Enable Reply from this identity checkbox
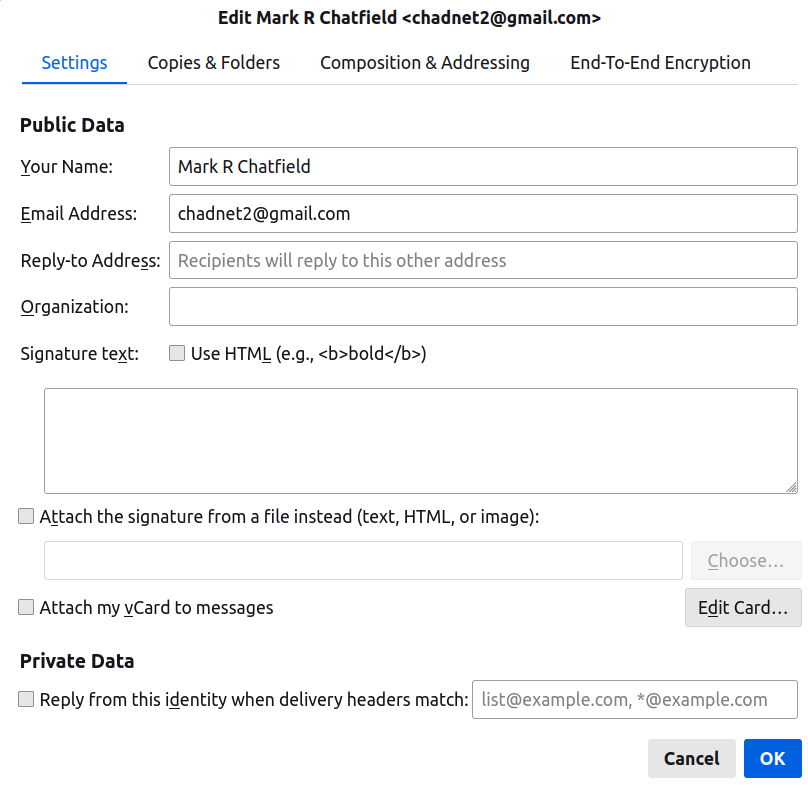808x806 pixels. (x=26, y=700)
